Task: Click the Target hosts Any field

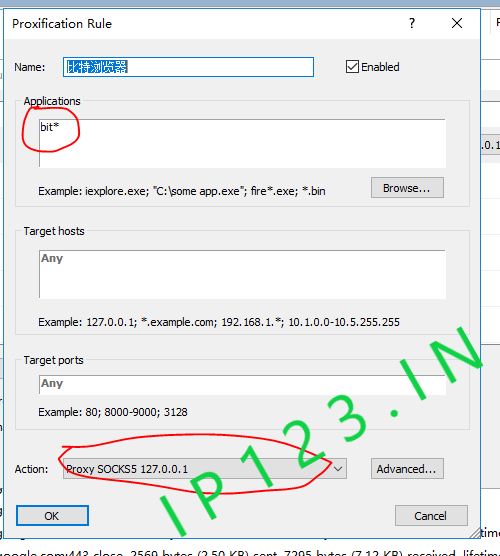Action: click(x=242, y=274)
